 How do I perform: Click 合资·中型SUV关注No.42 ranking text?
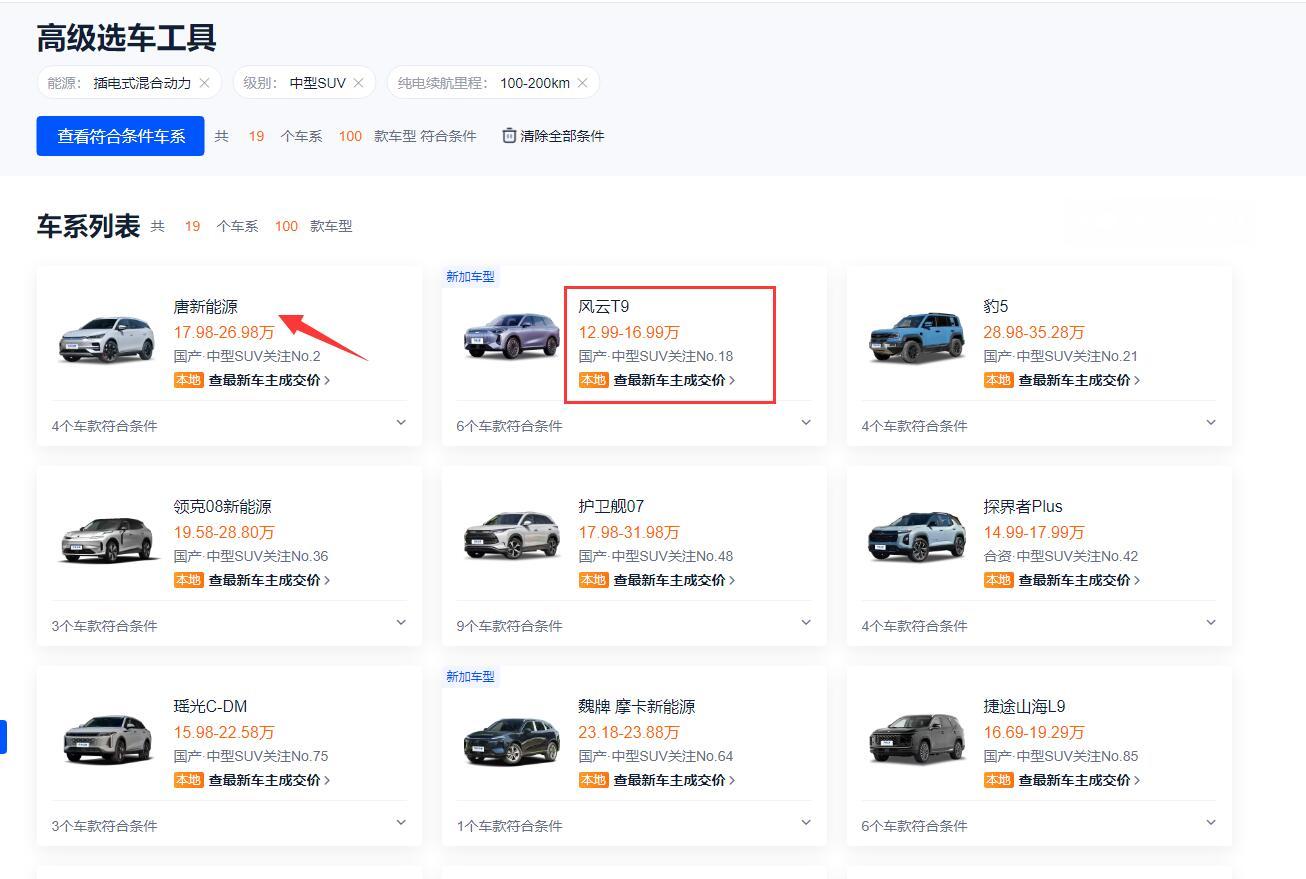[1060, 556]
